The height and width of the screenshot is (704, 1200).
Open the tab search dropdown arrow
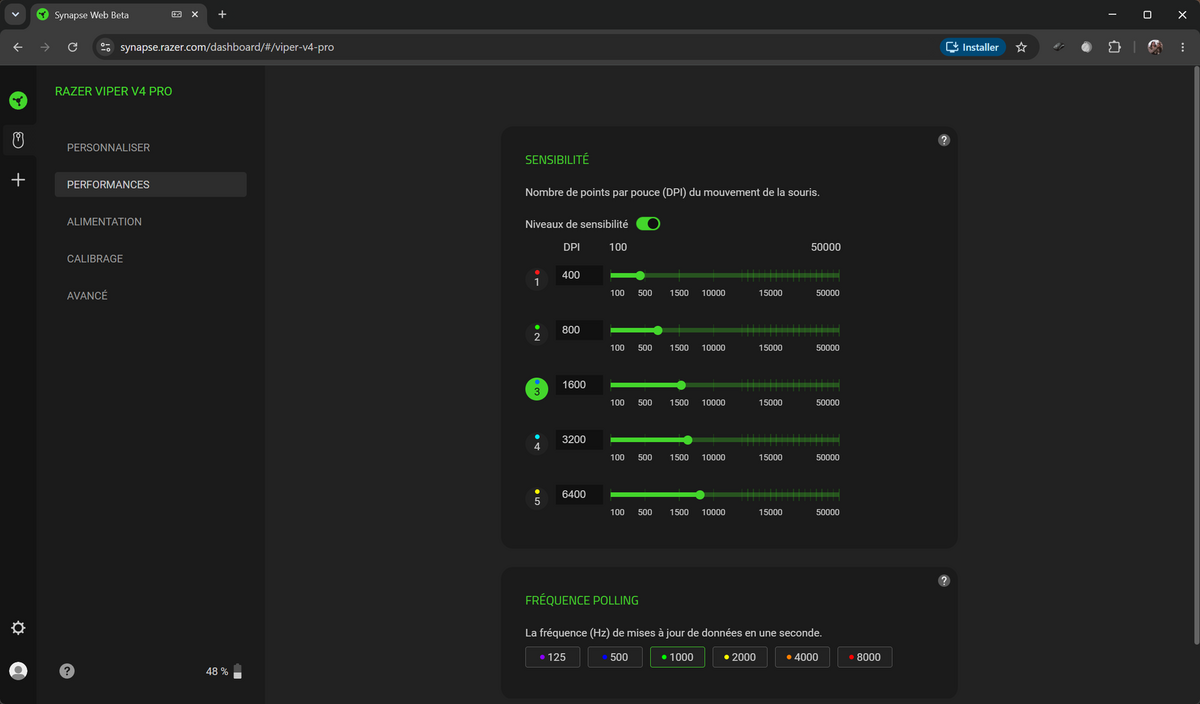pyautogui.click(x=15, y=15)
